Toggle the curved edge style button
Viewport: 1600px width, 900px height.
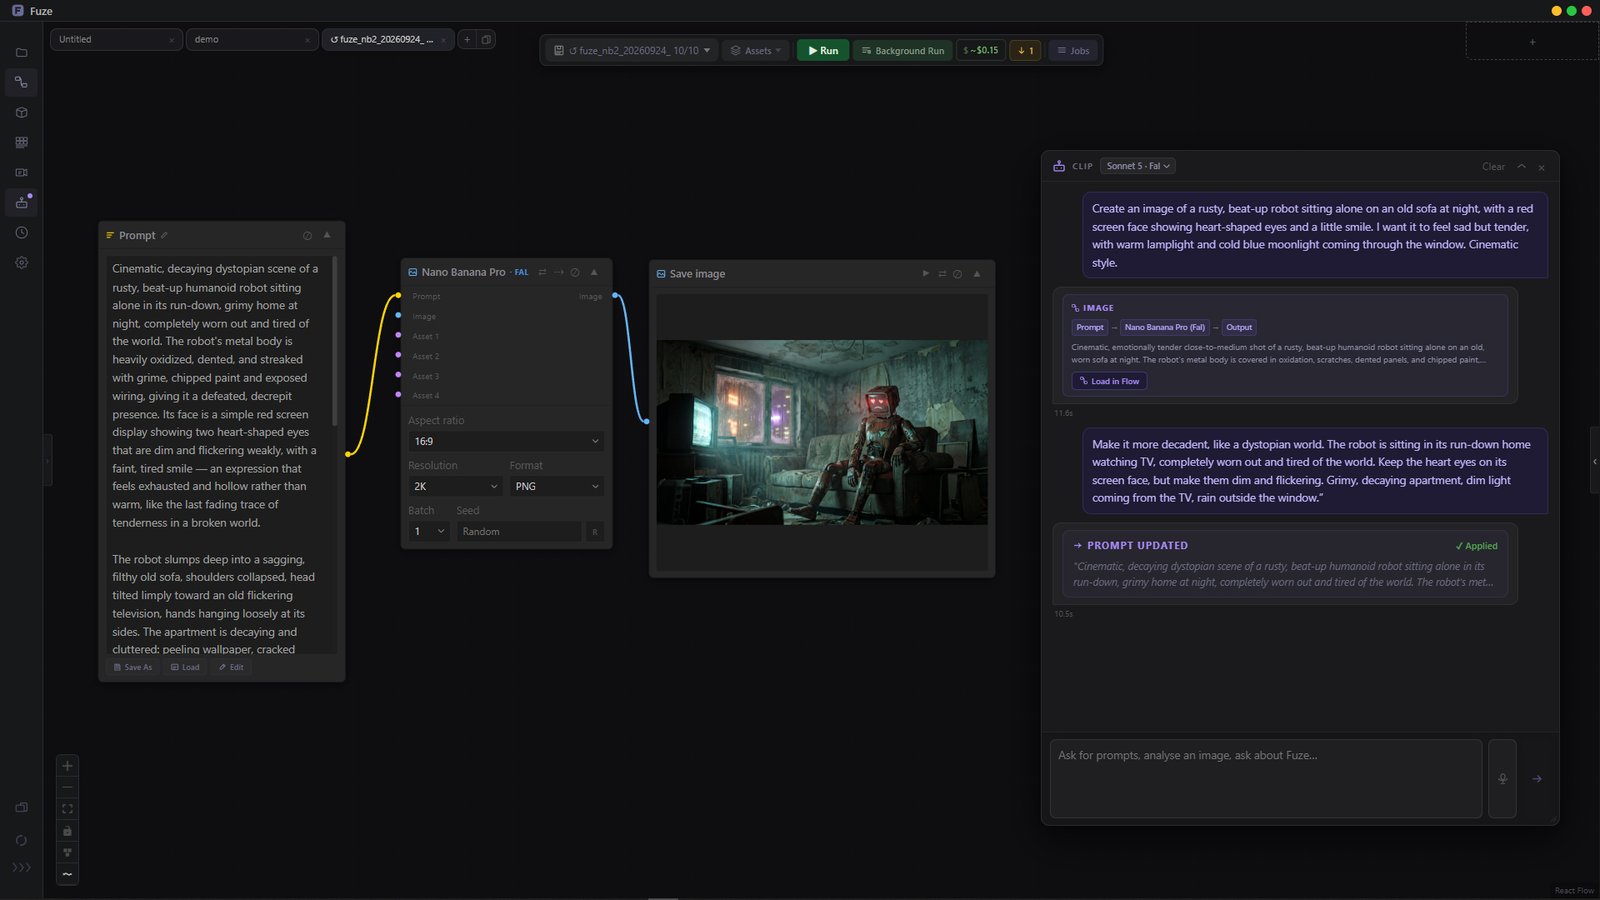click(67, 874)
